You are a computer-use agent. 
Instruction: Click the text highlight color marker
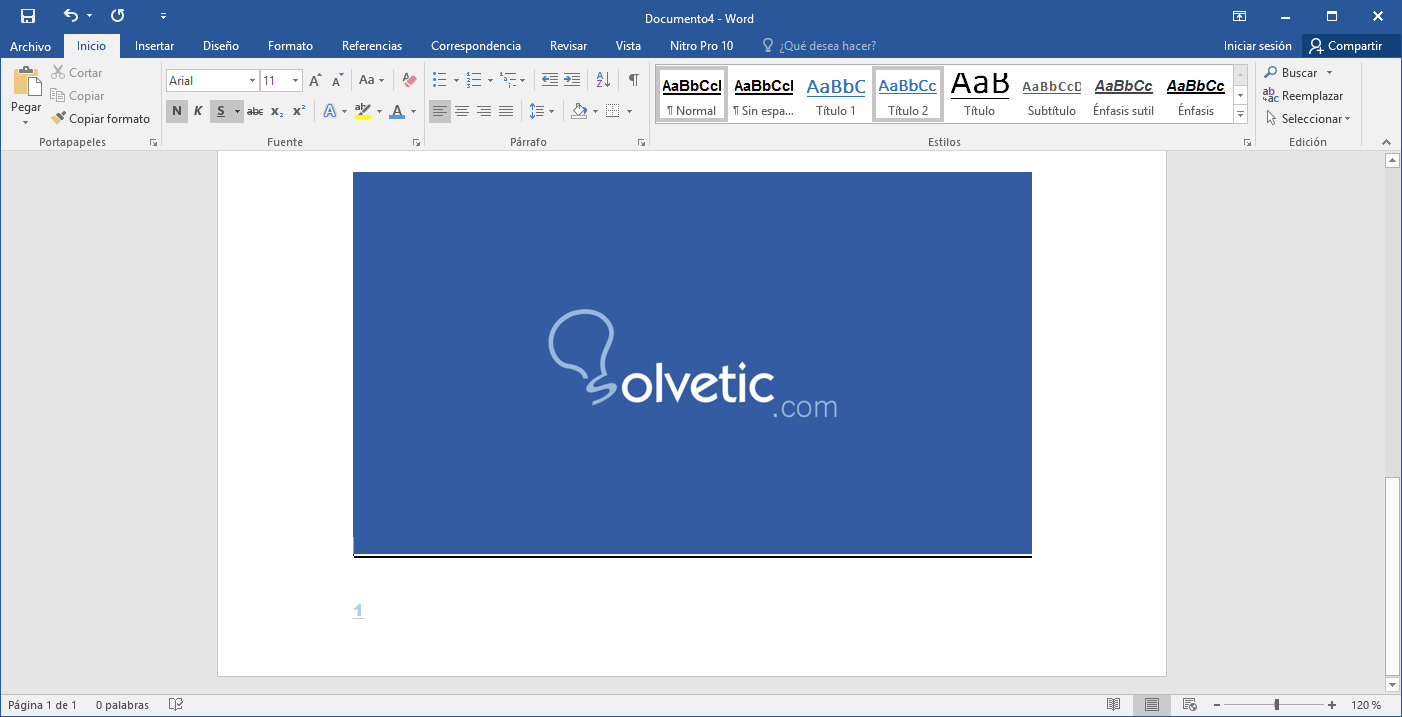[x=363, y=111]
